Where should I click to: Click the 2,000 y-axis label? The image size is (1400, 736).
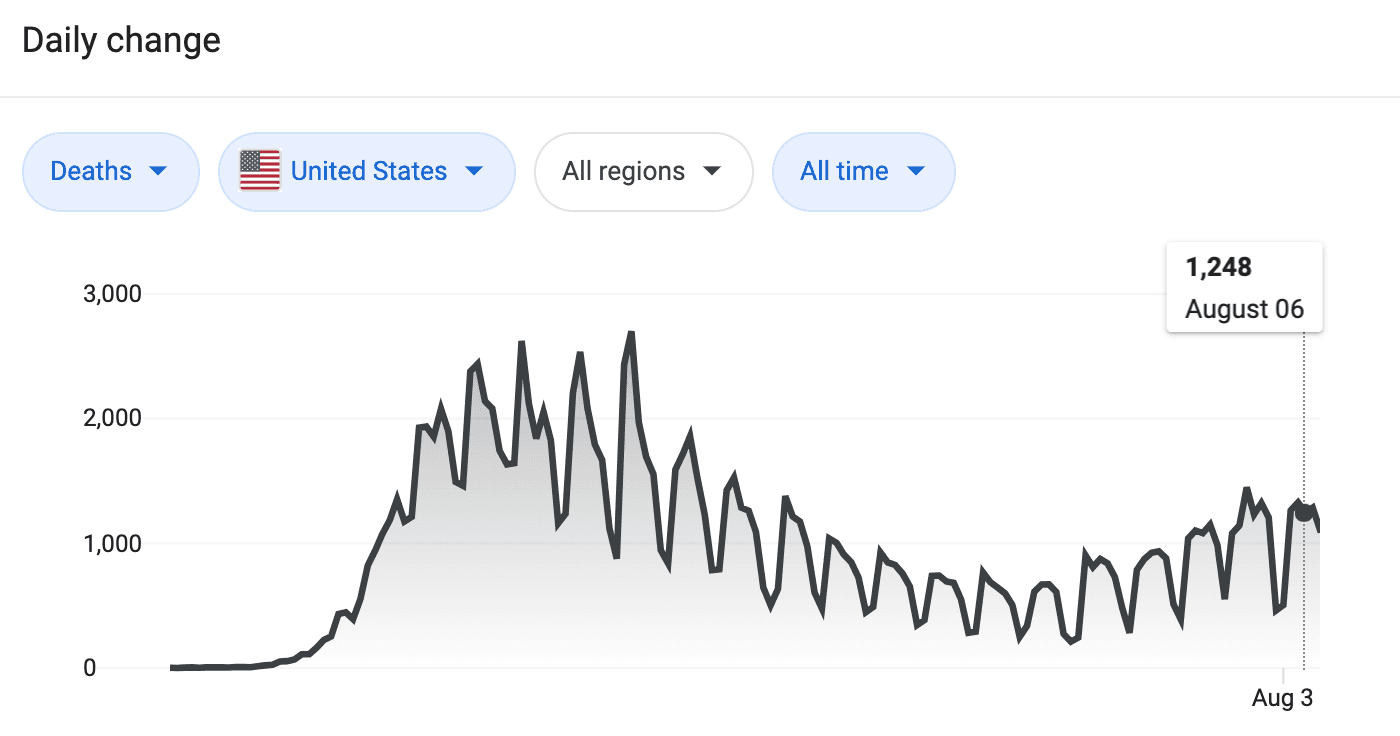pyautogui.click(x=113, y=418)
